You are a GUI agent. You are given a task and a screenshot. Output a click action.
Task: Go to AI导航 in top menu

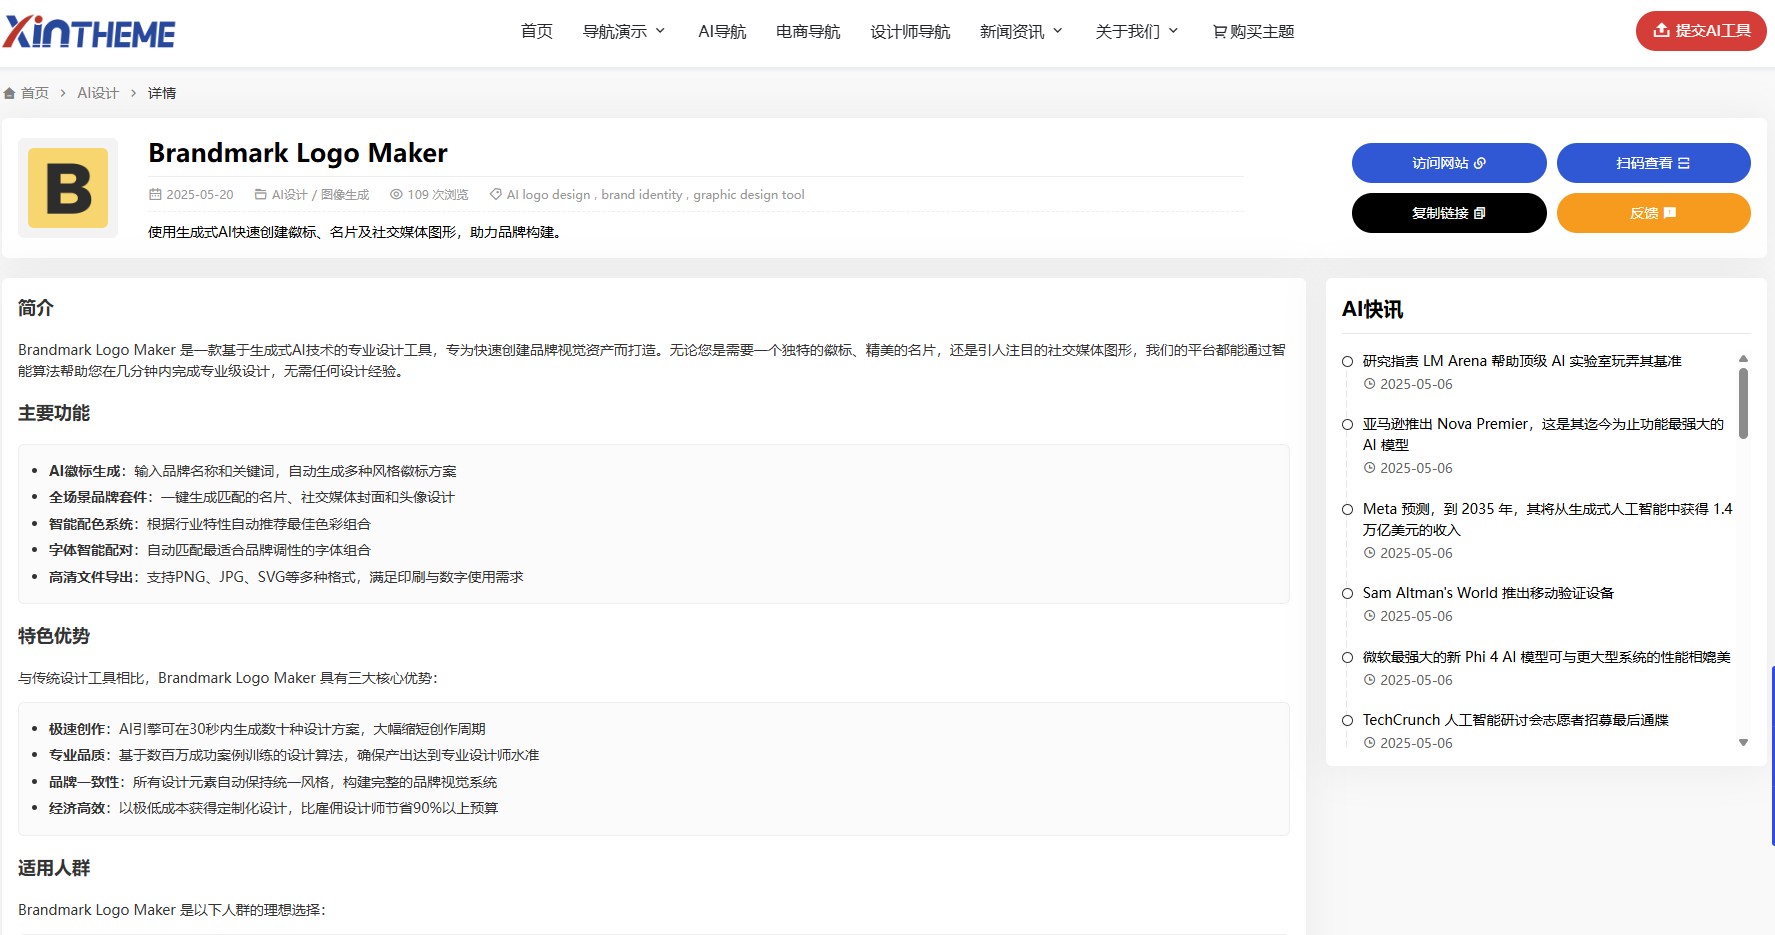(x=722, y=32)
